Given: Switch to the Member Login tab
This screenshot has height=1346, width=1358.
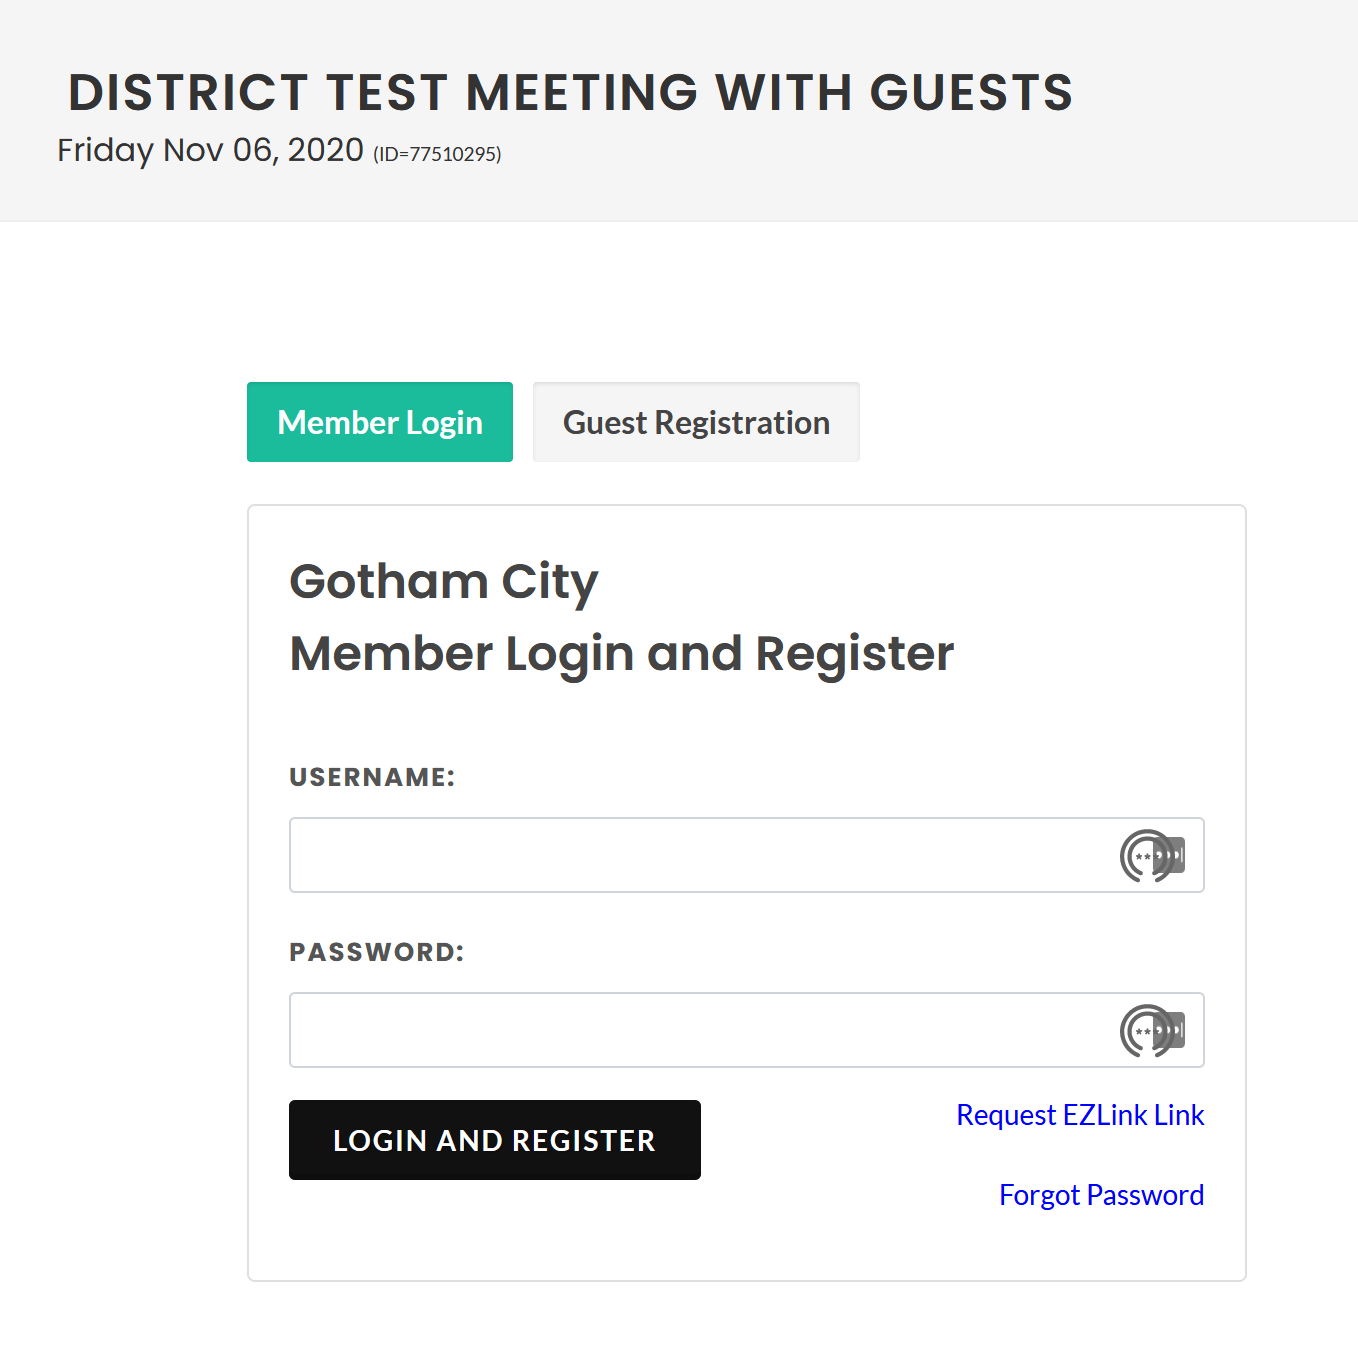Looking at the screenshot, I should [x=380, y=422].
